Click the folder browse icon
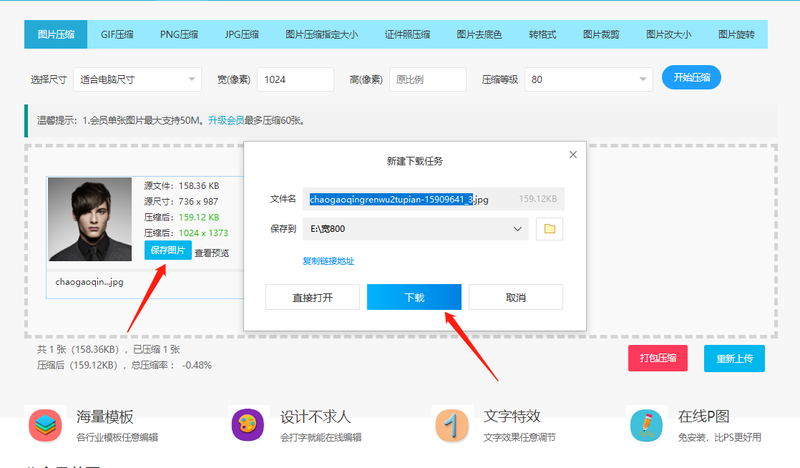This screenshot has height=468, width=800. pyautogui.click(x=549, y=229)
